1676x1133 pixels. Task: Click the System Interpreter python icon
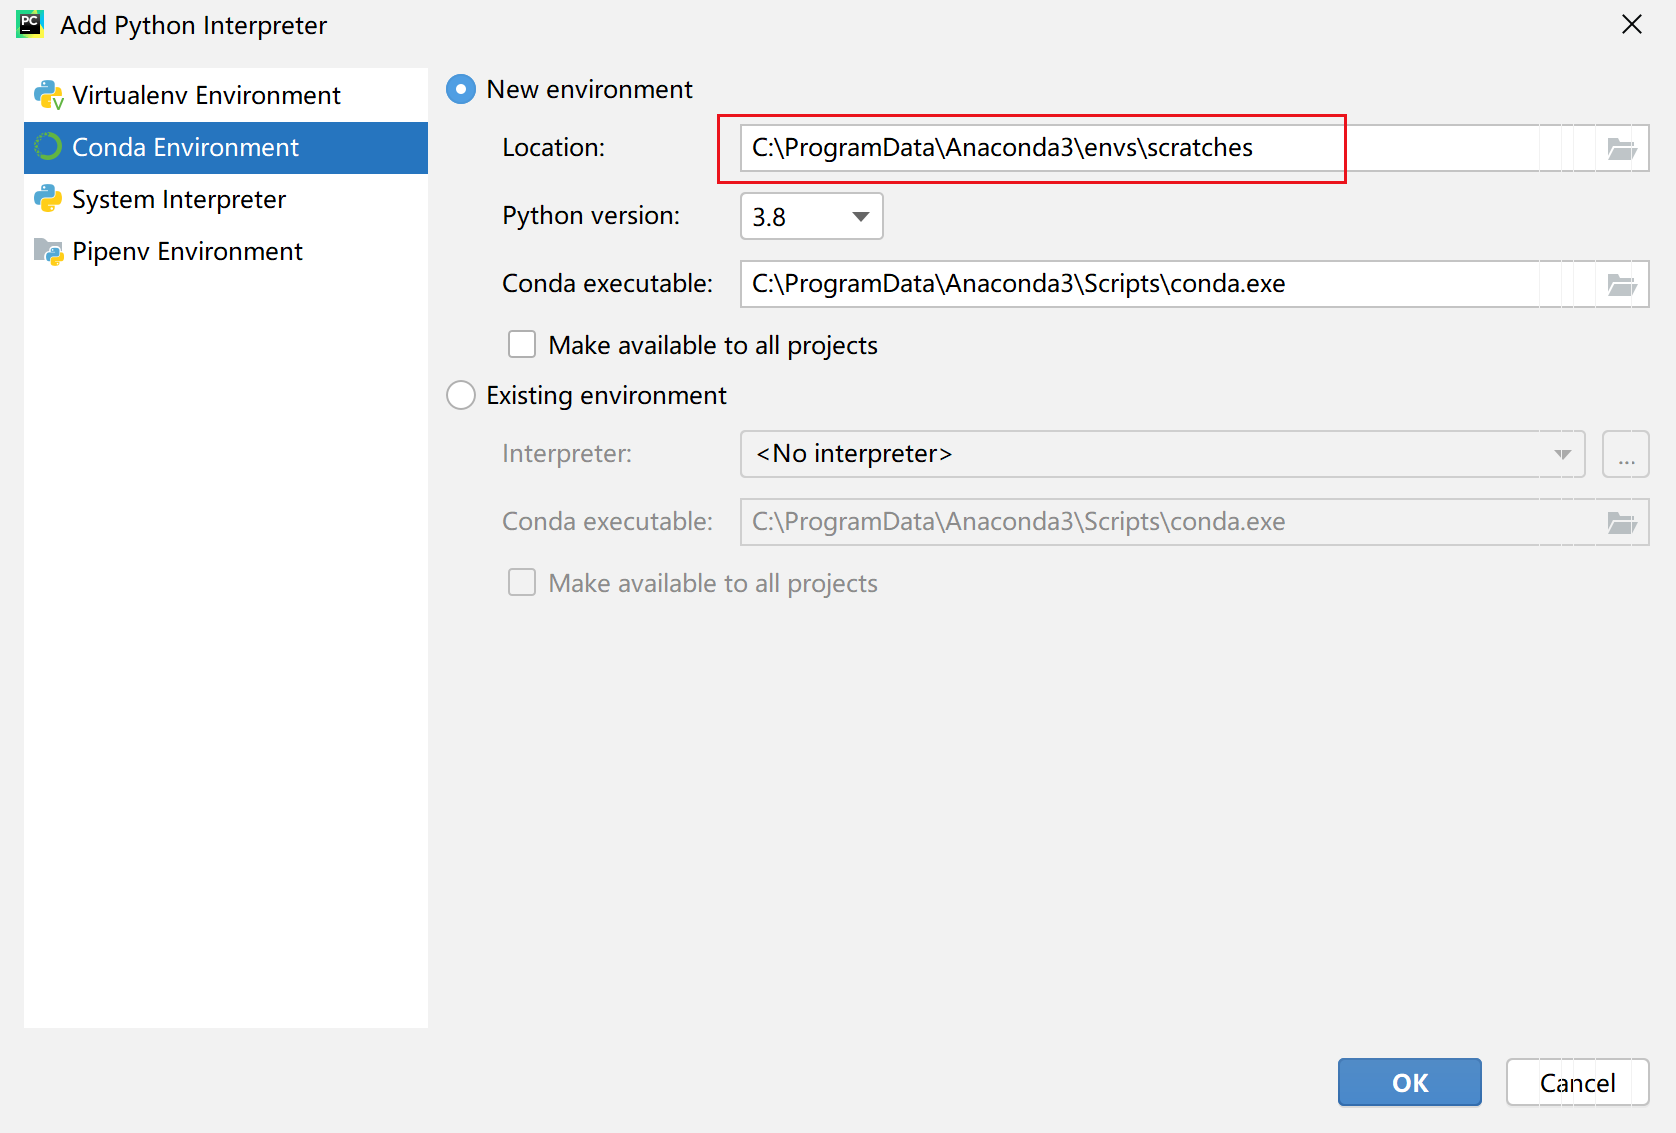click(48, 199)
